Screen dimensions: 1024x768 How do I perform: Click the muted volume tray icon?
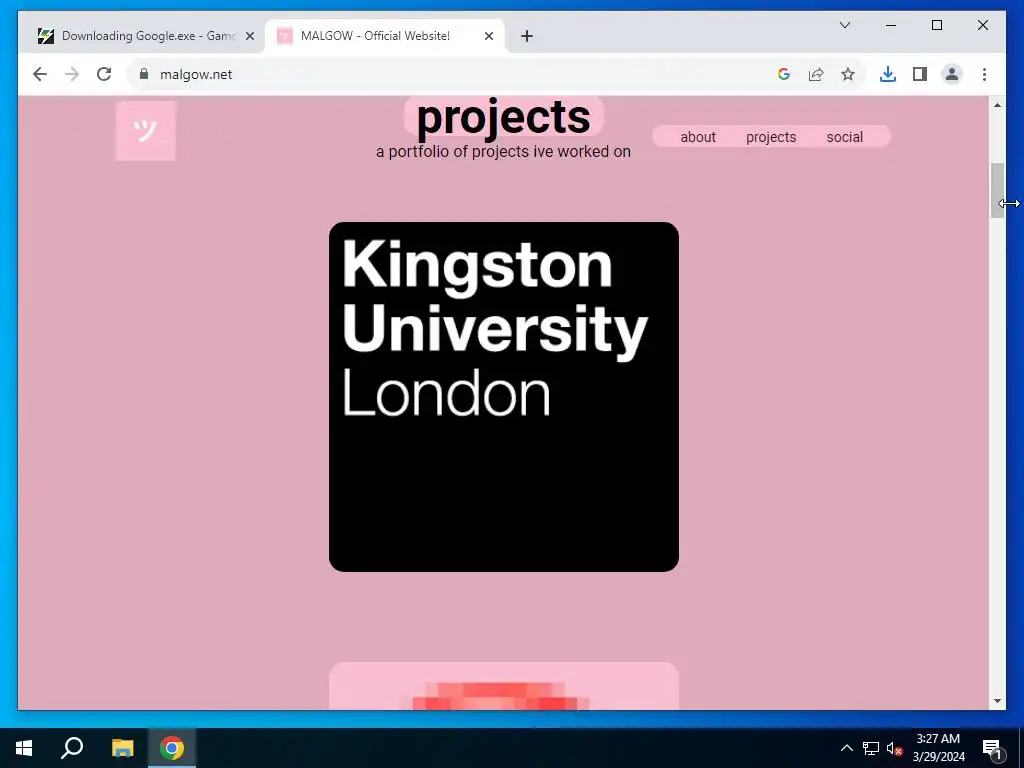[894, 748]
